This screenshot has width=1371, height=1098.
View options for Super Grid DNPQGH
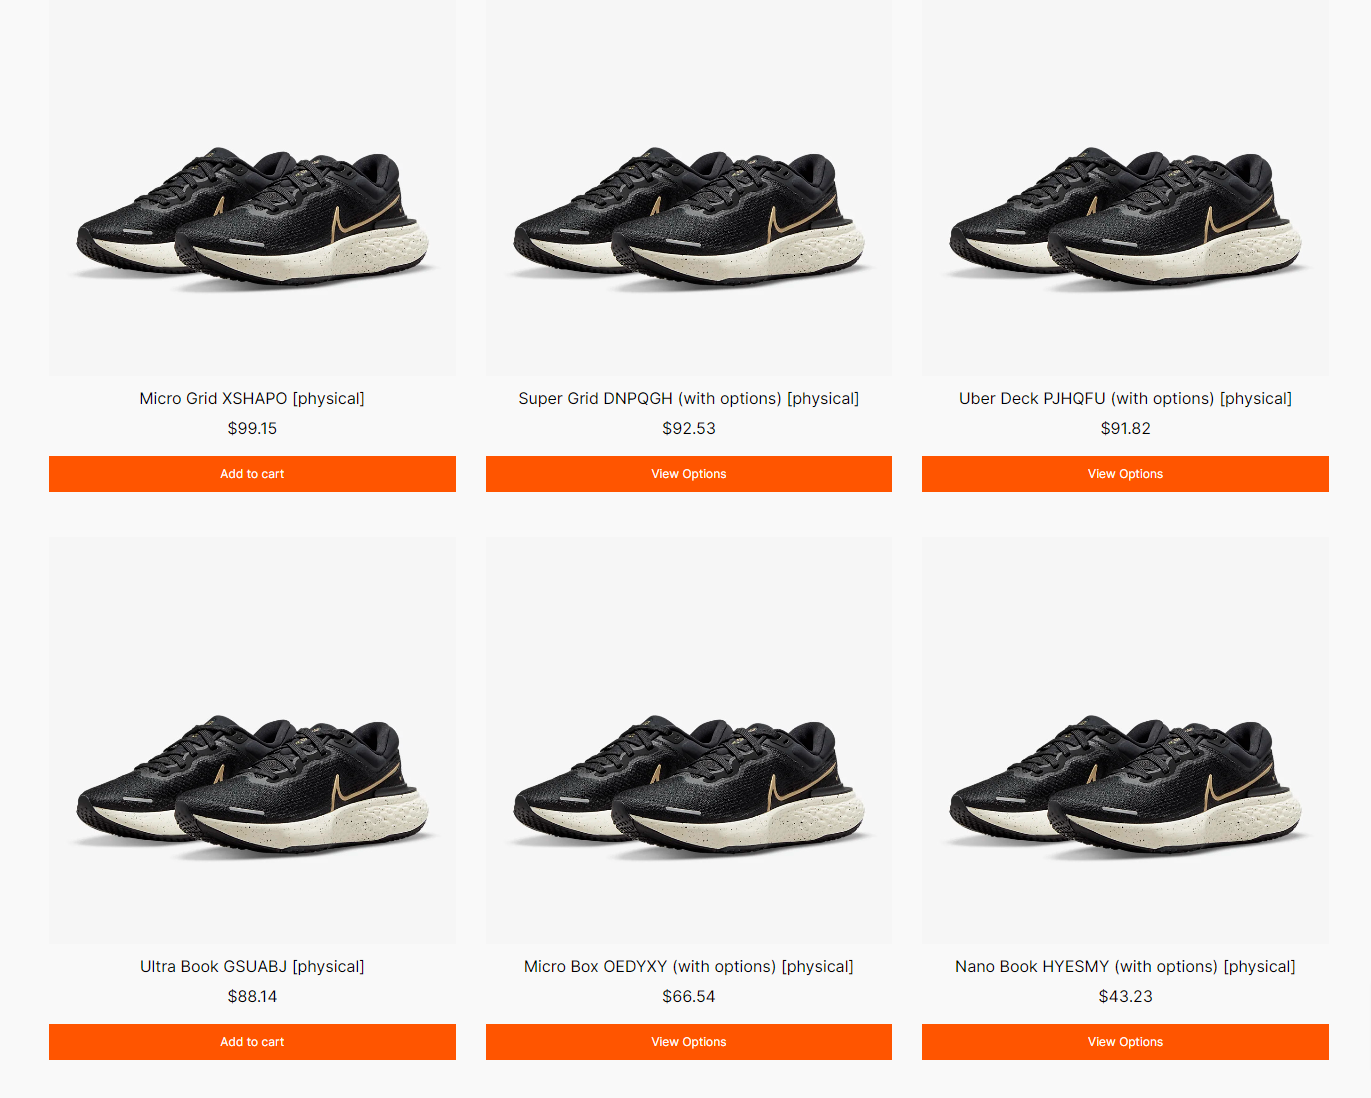(689, 474)
